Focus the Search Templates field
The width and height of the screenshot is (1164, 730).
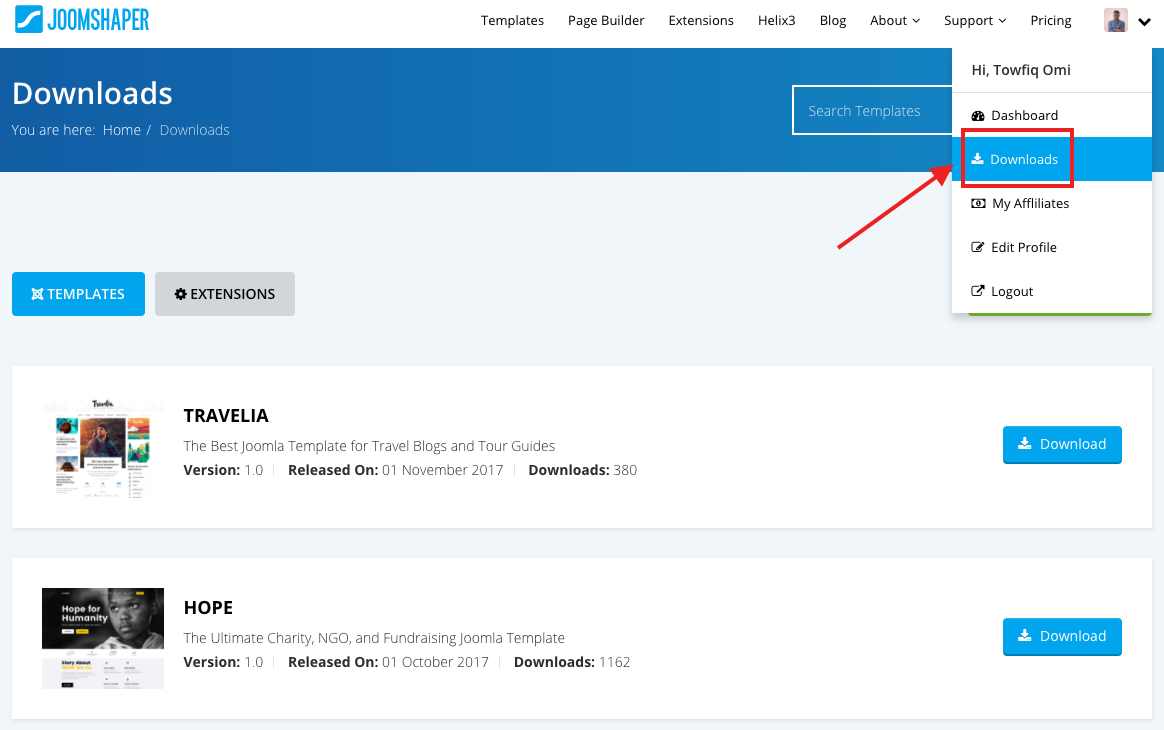872,111
